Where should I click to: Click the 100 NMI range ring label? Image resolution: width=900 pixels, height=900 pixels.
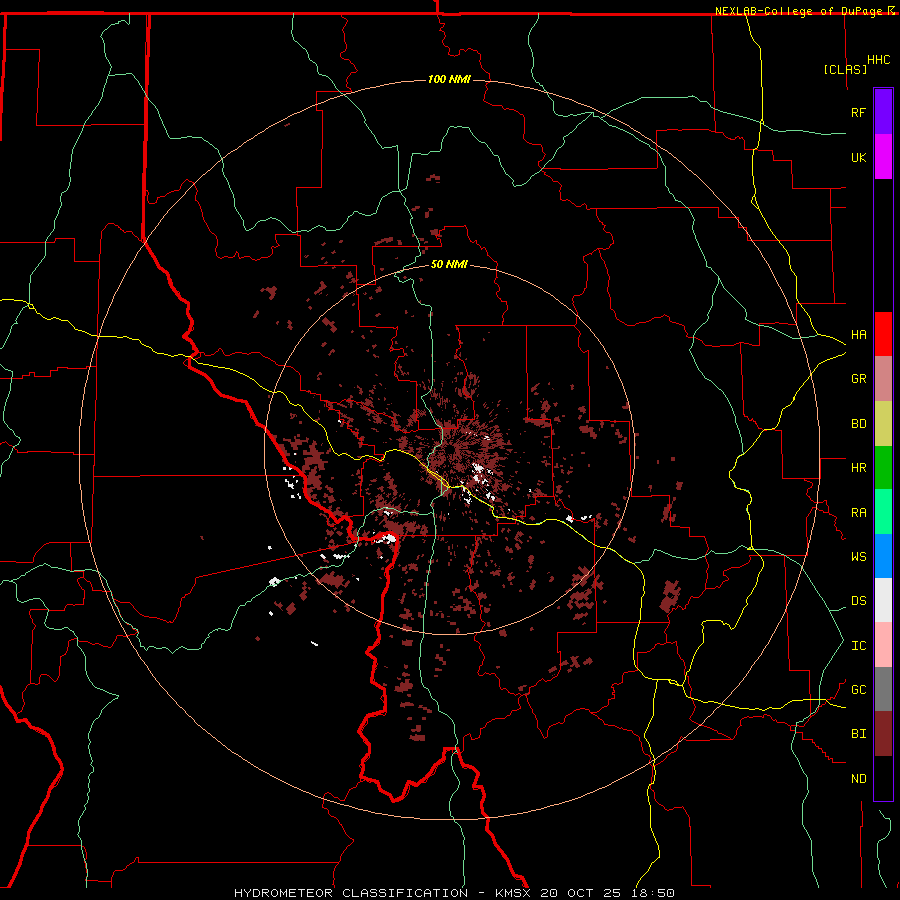tap(449, 79)
